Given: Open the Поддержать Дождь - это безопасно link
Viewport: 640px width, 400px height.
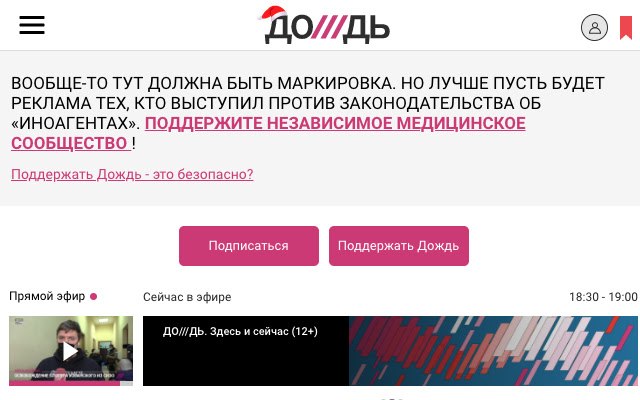Looking at the screenshot, I should coord(132,174).
